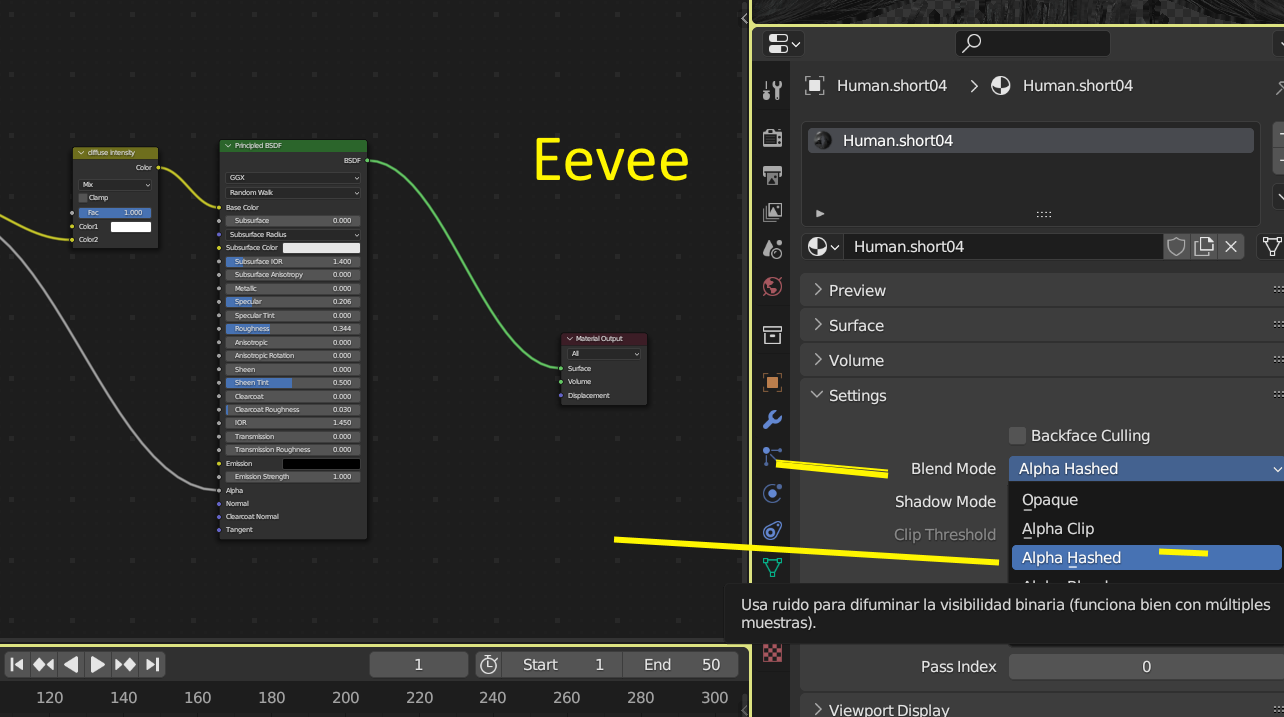Image resolution: width=1284 pixels, height=717 pixels.
Task: Click the Fac slider on diffuse intensity node
Action: click(115, 212)
